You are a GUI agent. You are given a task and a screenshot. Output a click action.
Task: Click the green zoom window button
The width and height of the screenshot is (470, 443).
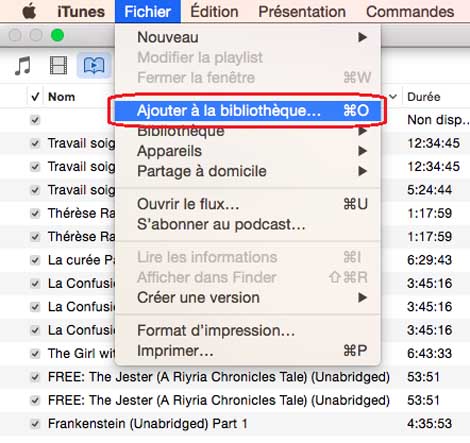(57, 35)
